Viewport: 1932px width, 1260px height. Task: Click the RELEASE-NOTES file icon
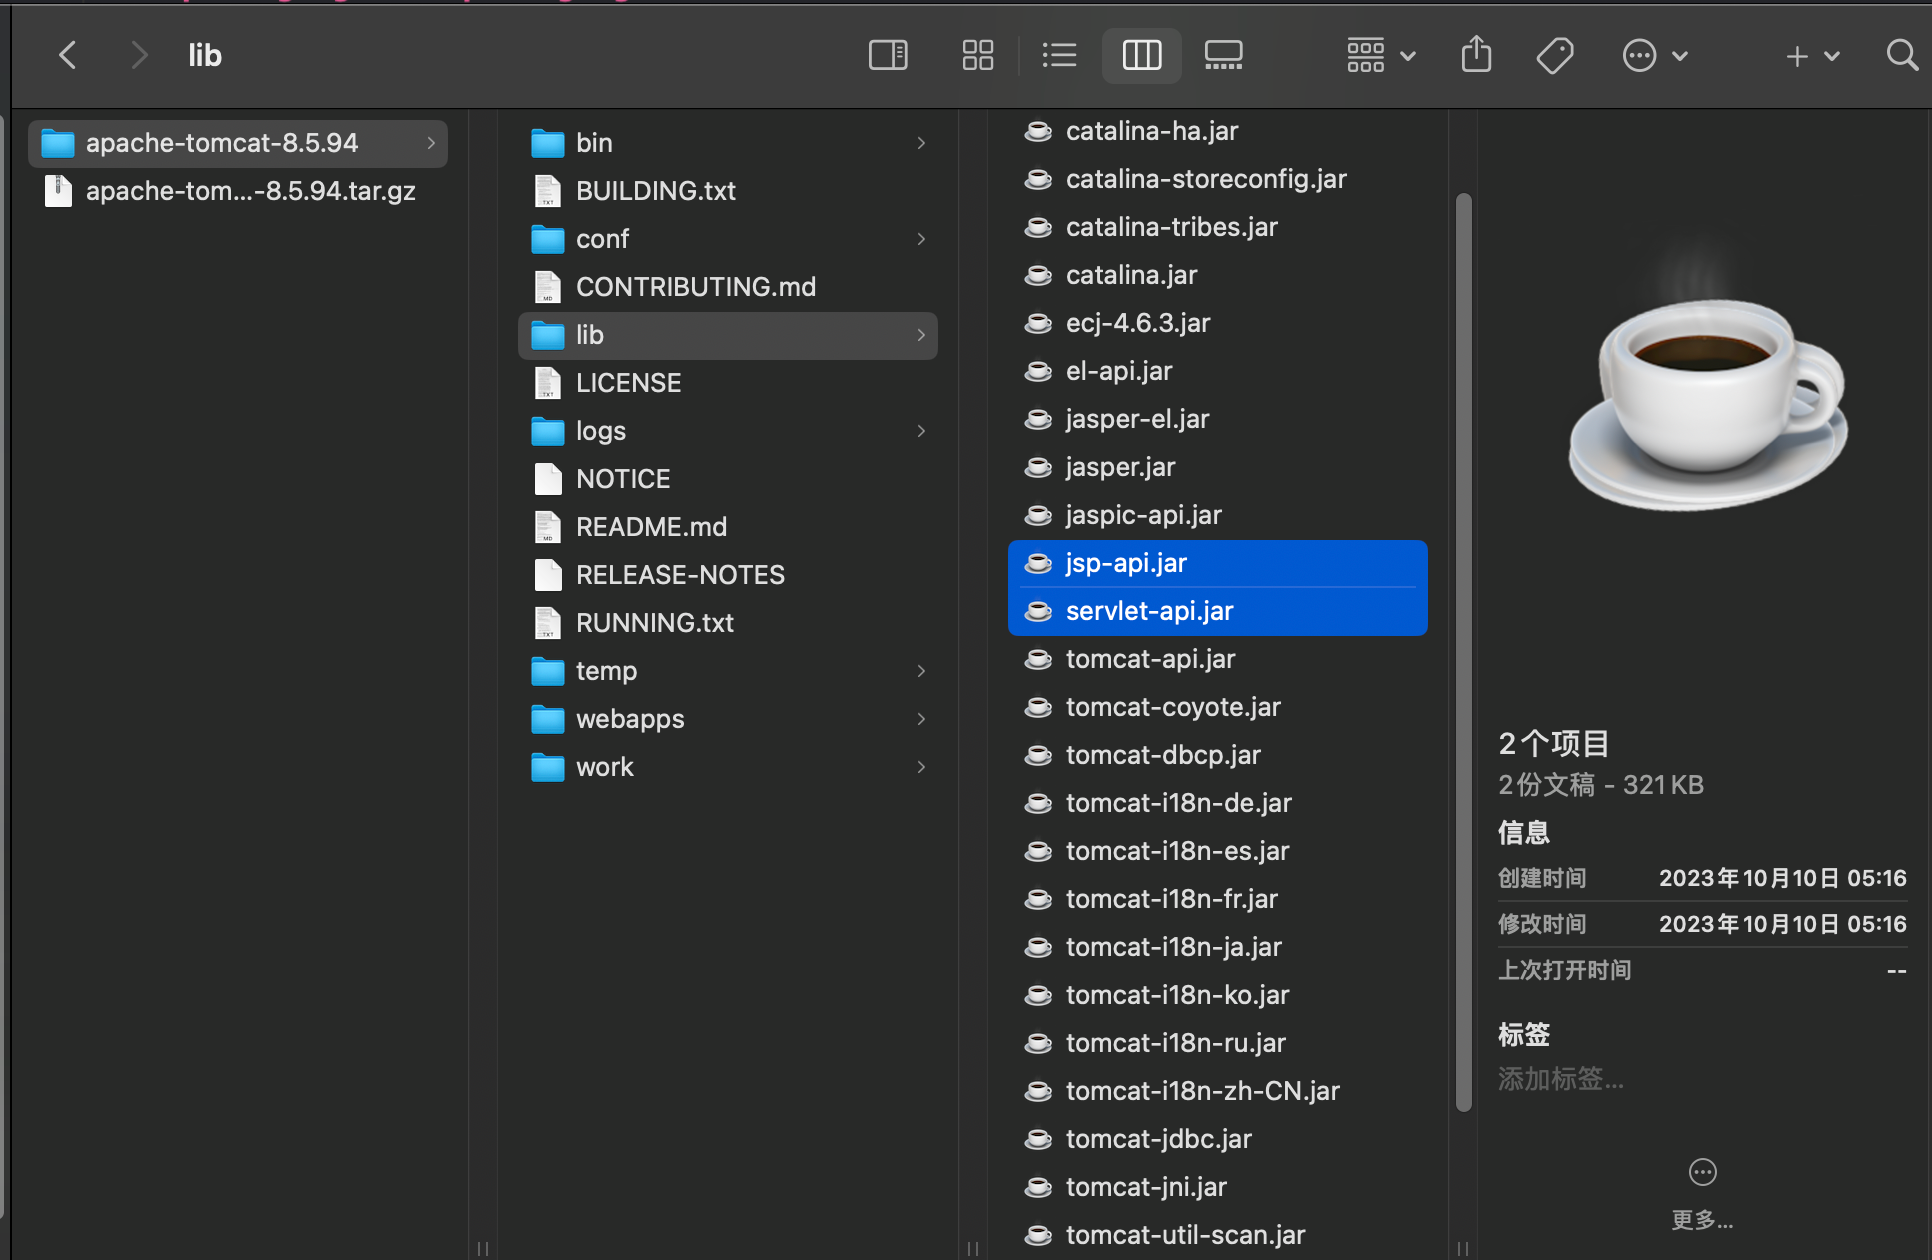click(548, 575)
